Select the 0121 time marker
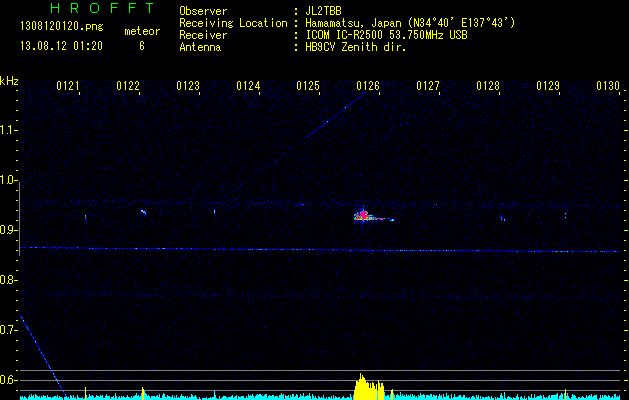 click(68, 87)
